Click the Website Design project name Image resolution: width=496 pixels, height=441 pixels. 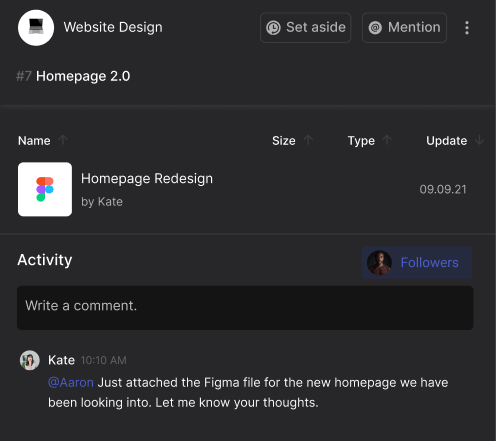pos(113,27)
